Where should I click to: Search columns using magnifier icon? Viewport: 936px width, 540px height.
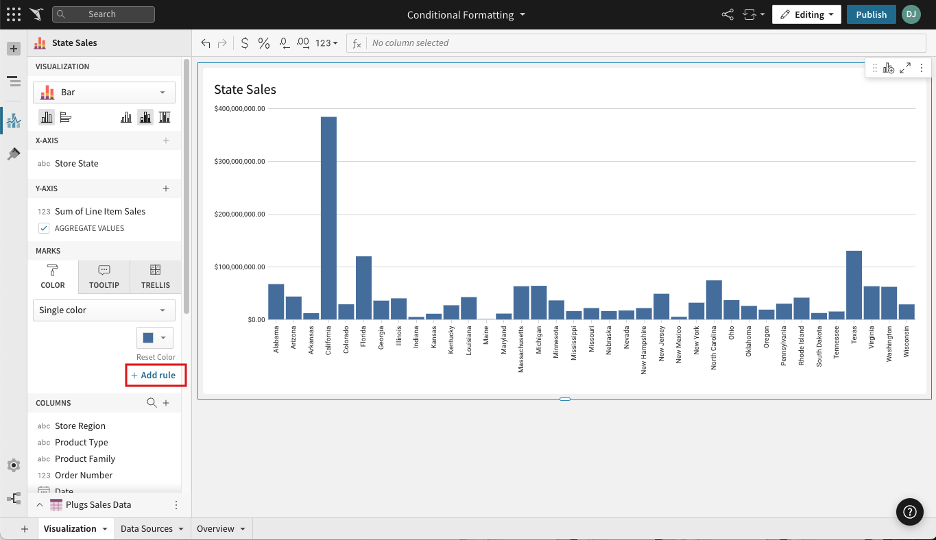[152, 403]
